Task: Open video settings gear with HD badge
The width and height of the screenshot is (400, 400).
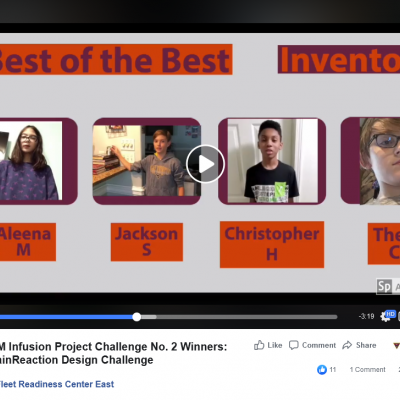Action: coord(388,316)
